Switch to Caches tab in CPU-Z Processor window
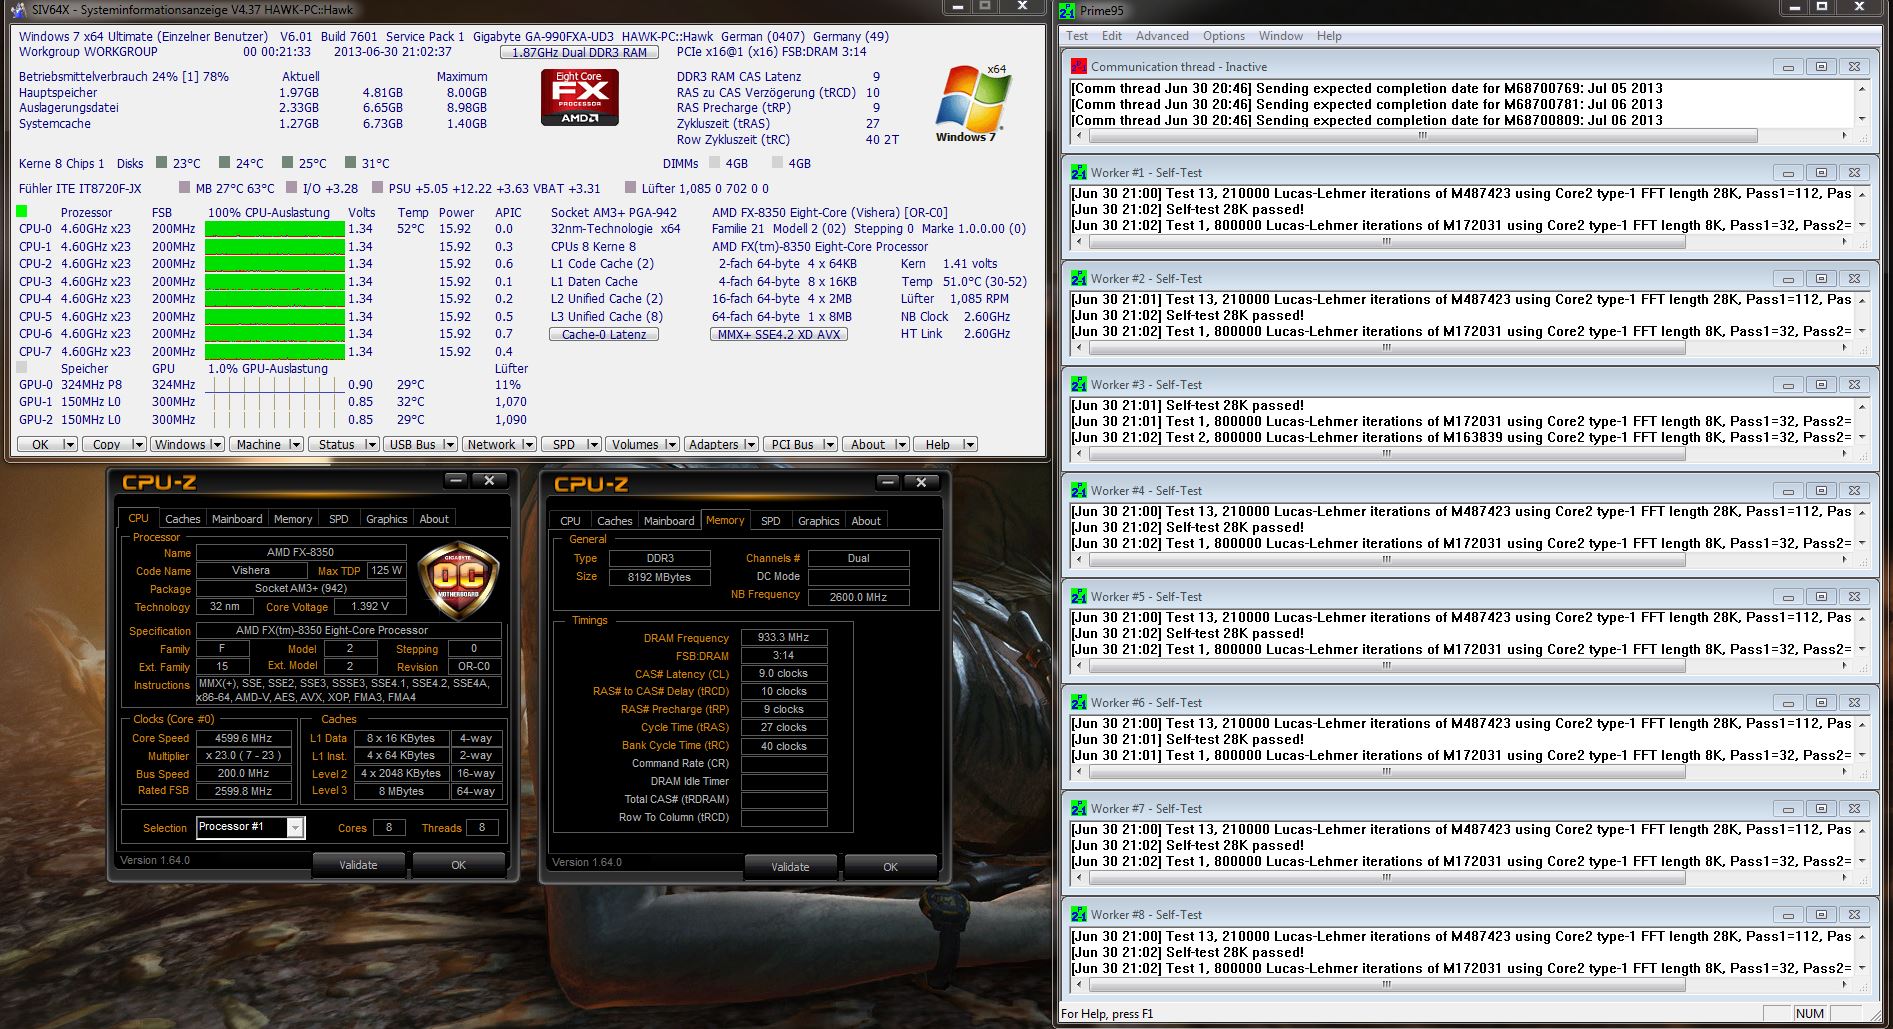This screenshot has width=1893, height=1029. (183, 519)
